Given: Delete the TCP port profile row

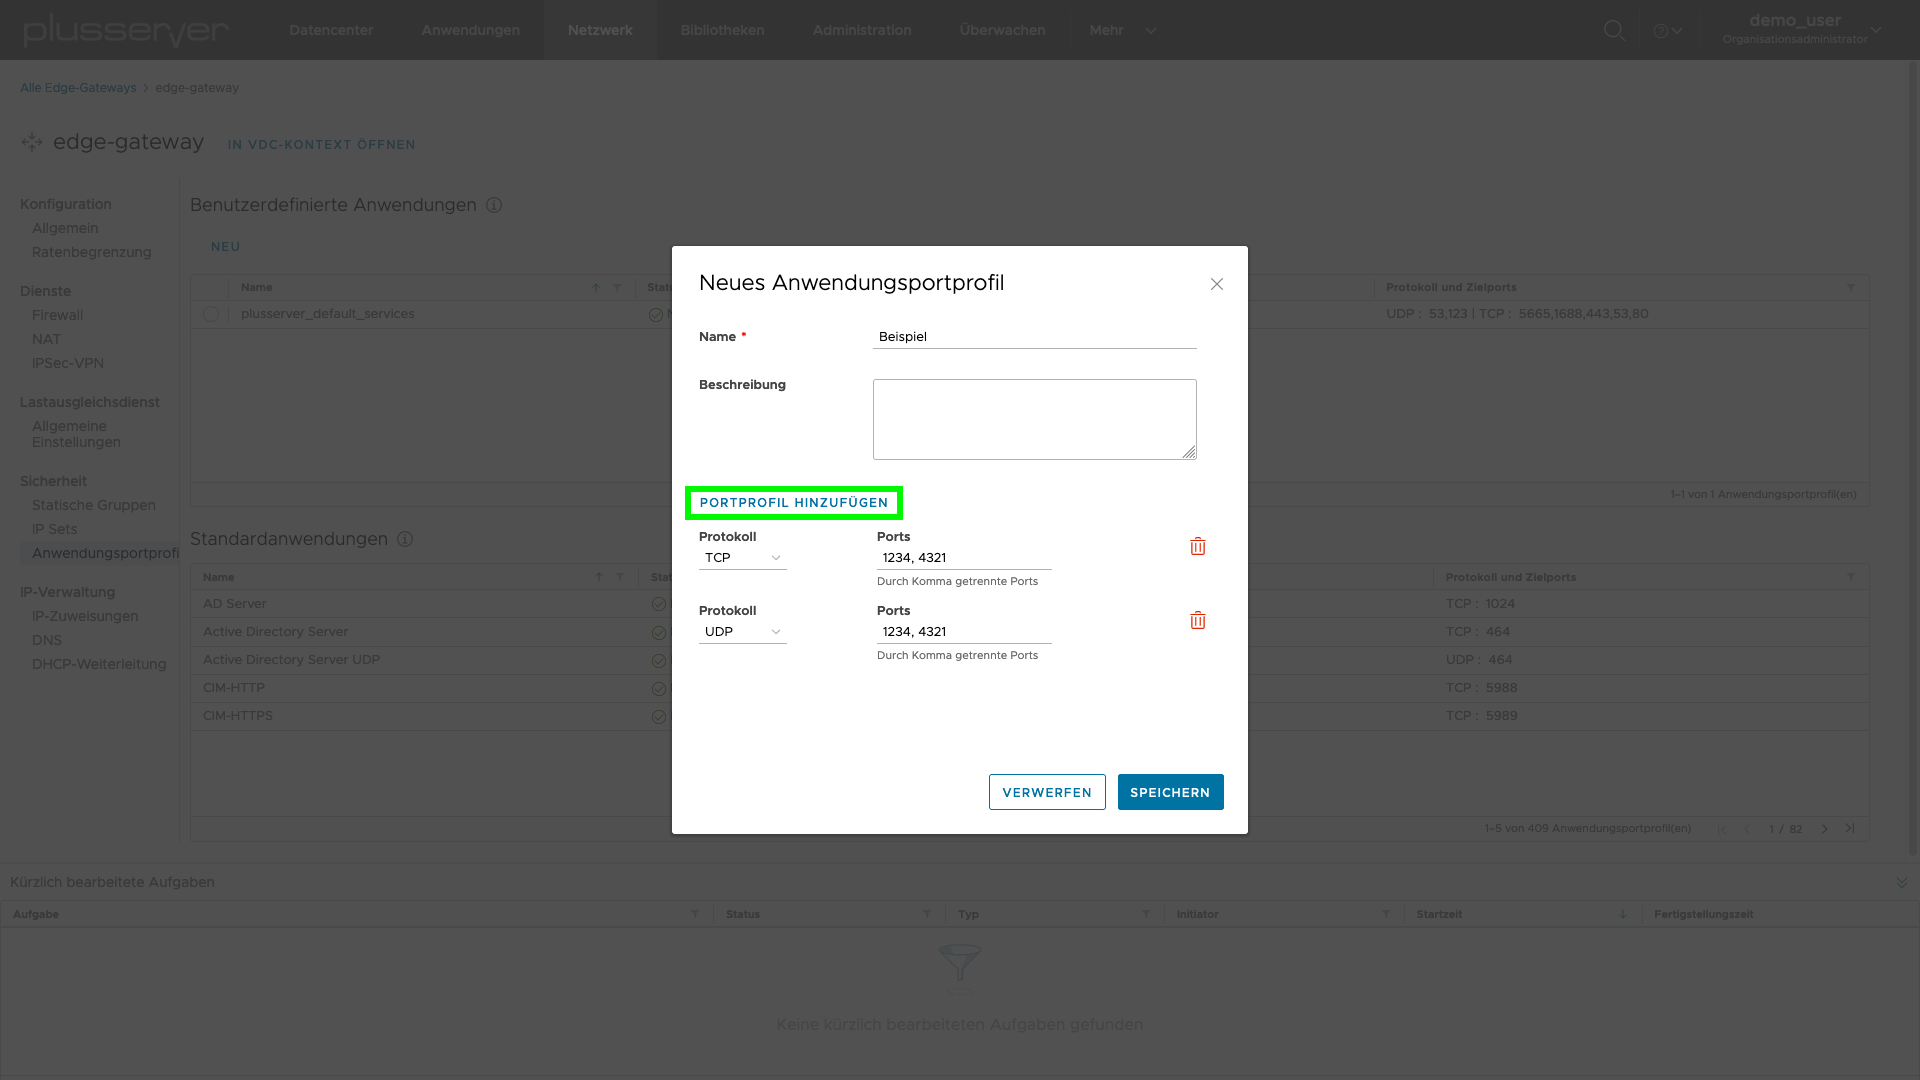Looking at the screenshot, I should click(x=1197, y=547).
